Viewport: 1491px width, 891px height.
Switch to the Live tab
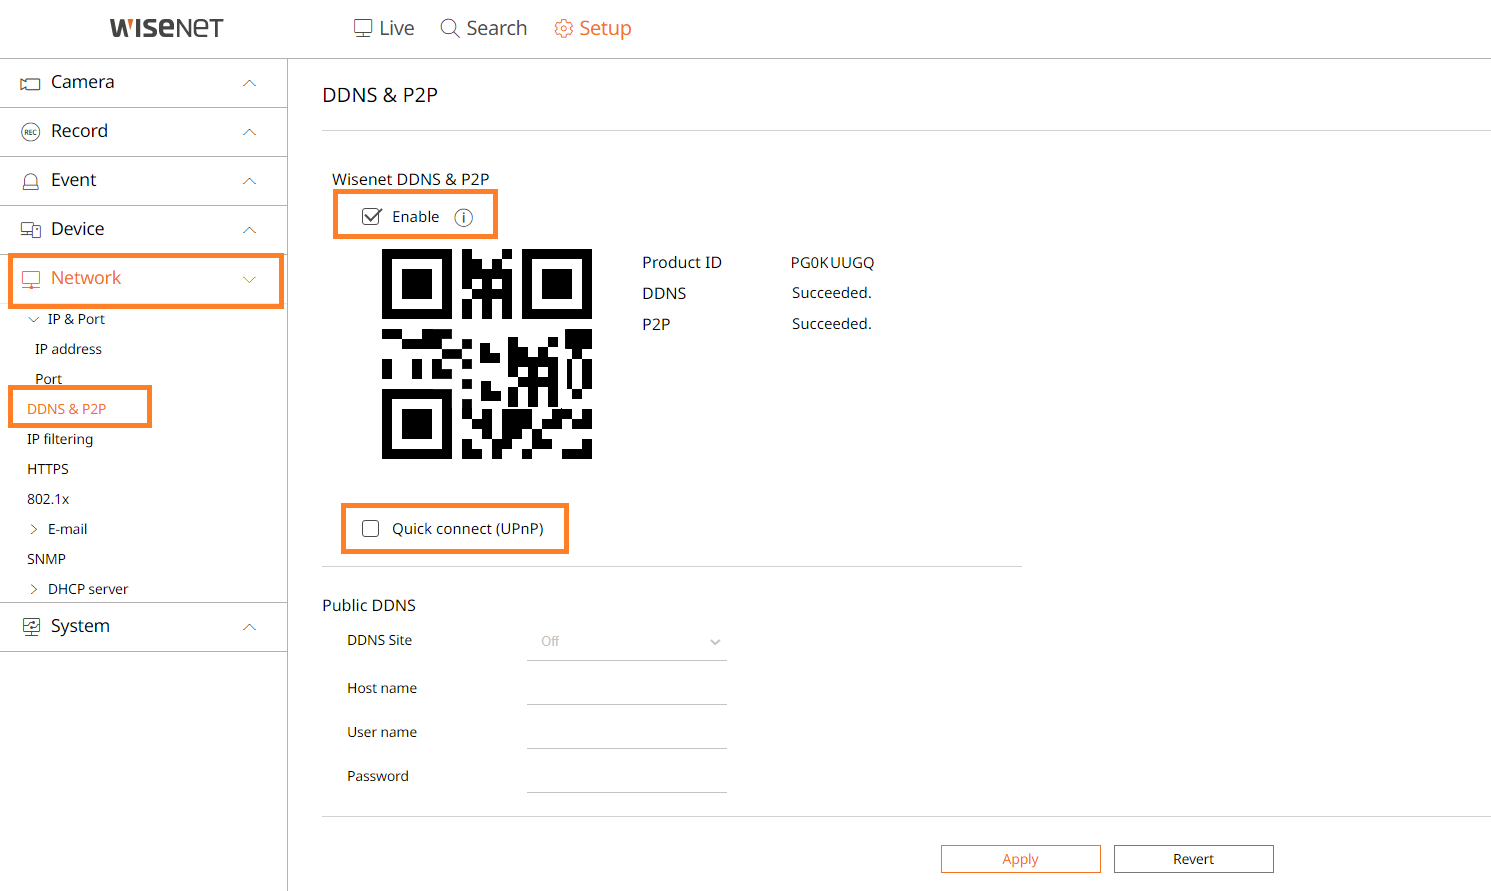(384, 29)
